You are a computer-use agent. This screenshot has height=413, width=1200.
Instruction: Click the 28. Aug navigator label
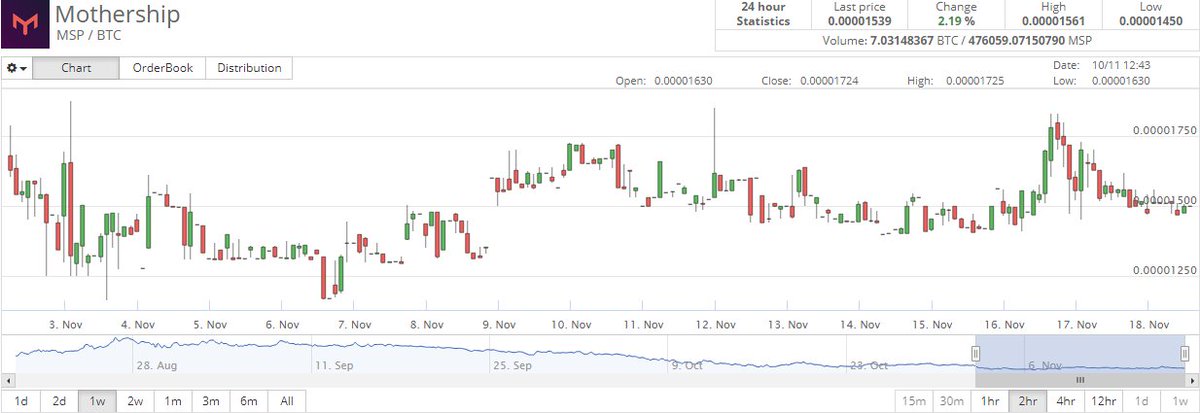[156, 366]
